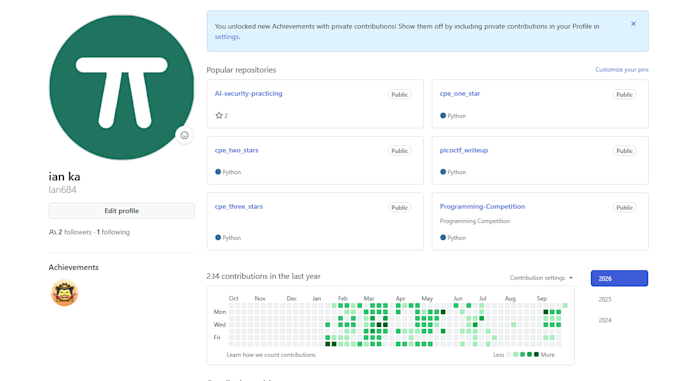
Task: Open Programming-Competition repository
Action: point(482,207)
